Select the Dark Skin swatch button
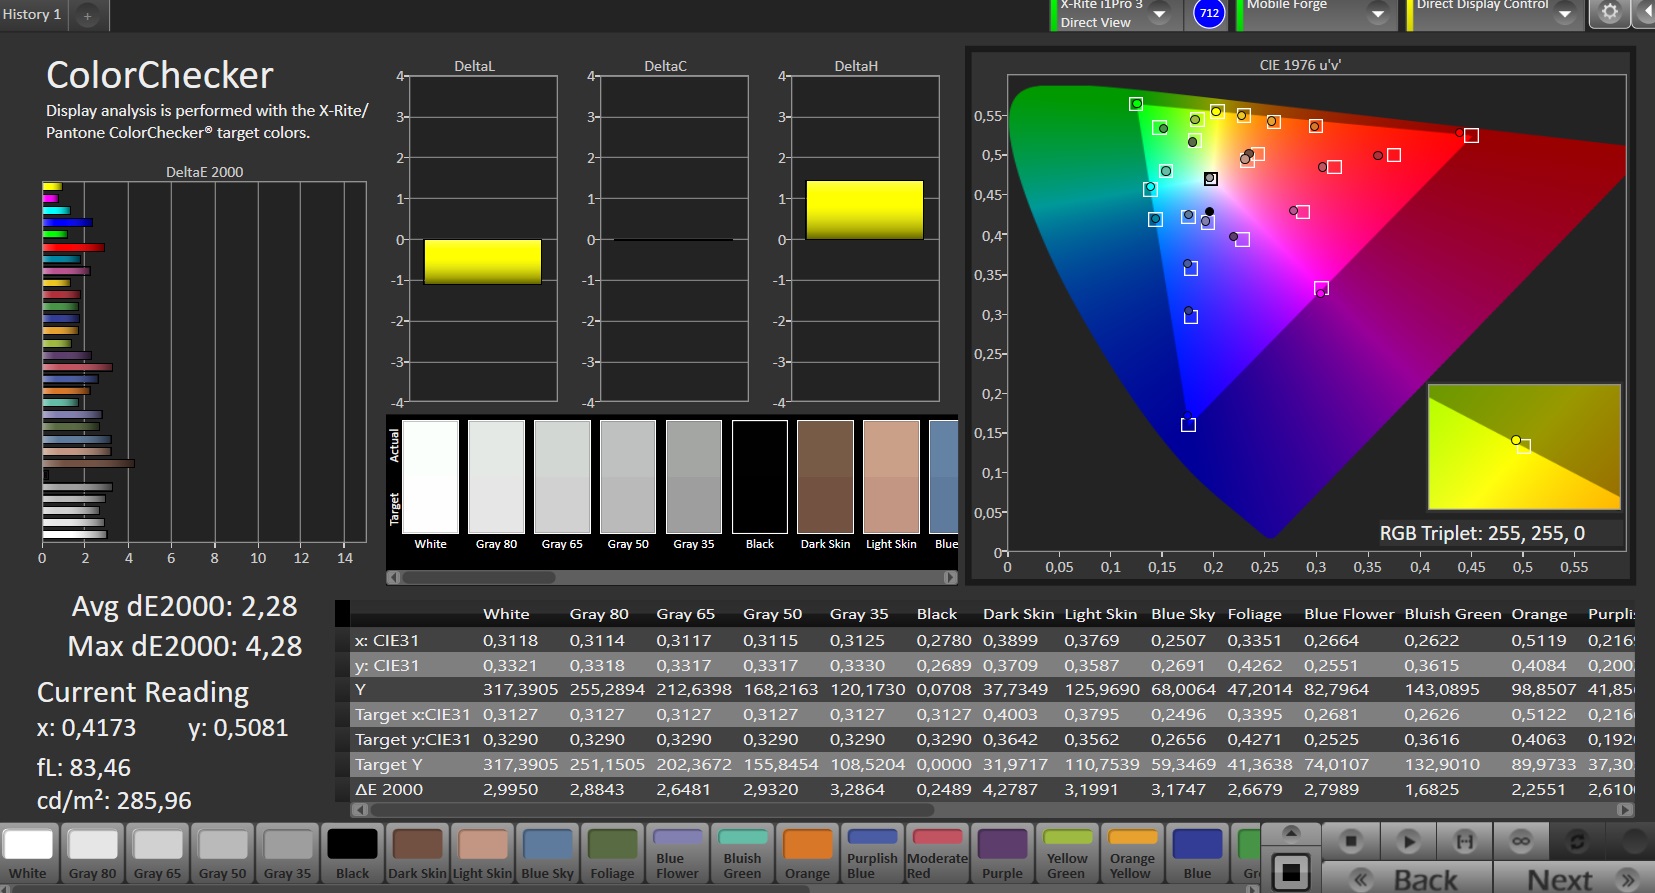Image resolution: width=1655 pixels, height=893 pixels. [417, 854]
